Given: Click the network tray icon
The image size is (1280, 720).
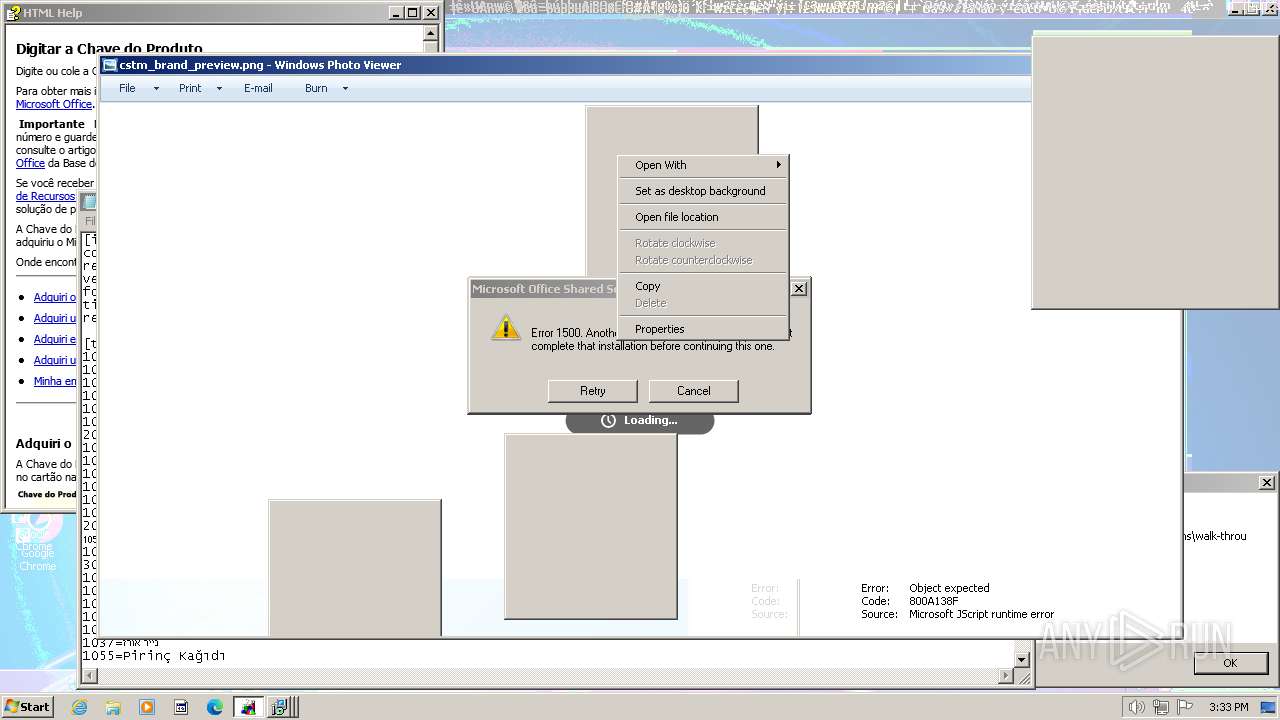Looking at the screenshot, I should pyautogui.click(x=1160, y=707).
